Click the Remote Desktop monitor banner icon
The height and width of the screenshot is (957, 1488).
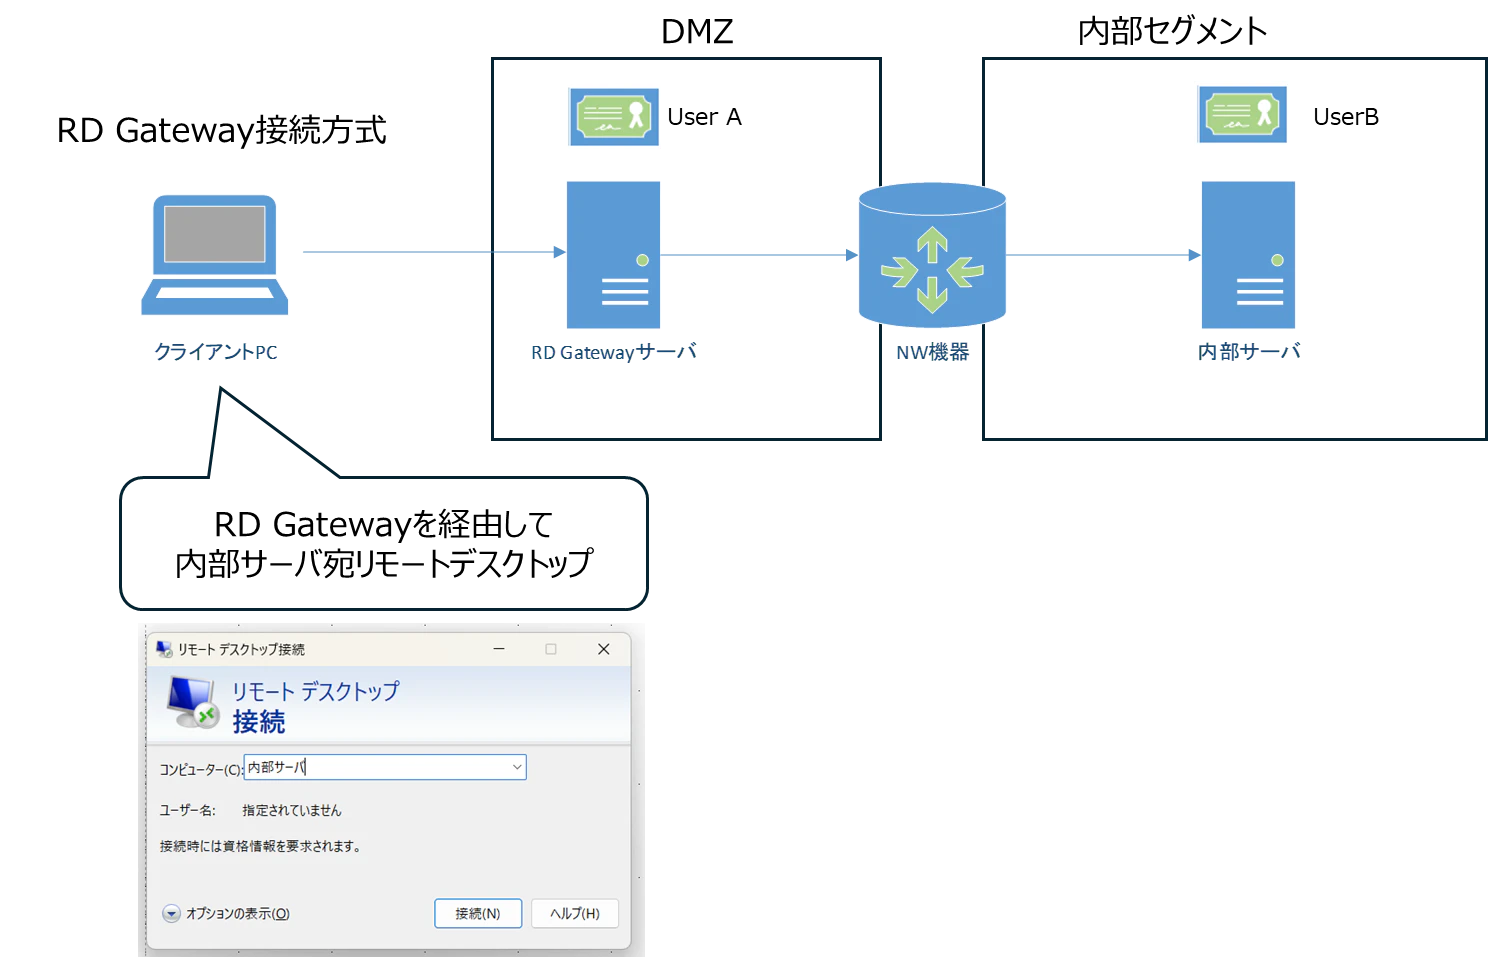[x=193, y=703]
